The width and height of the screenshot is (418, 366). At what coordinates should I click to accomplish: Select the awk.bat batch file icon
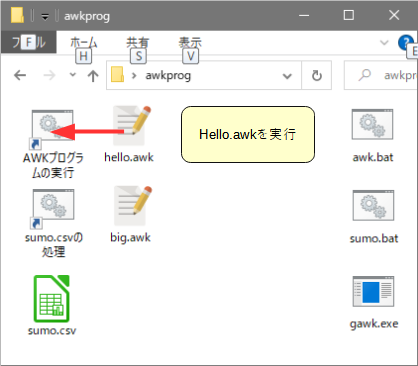tap(372, 125)
